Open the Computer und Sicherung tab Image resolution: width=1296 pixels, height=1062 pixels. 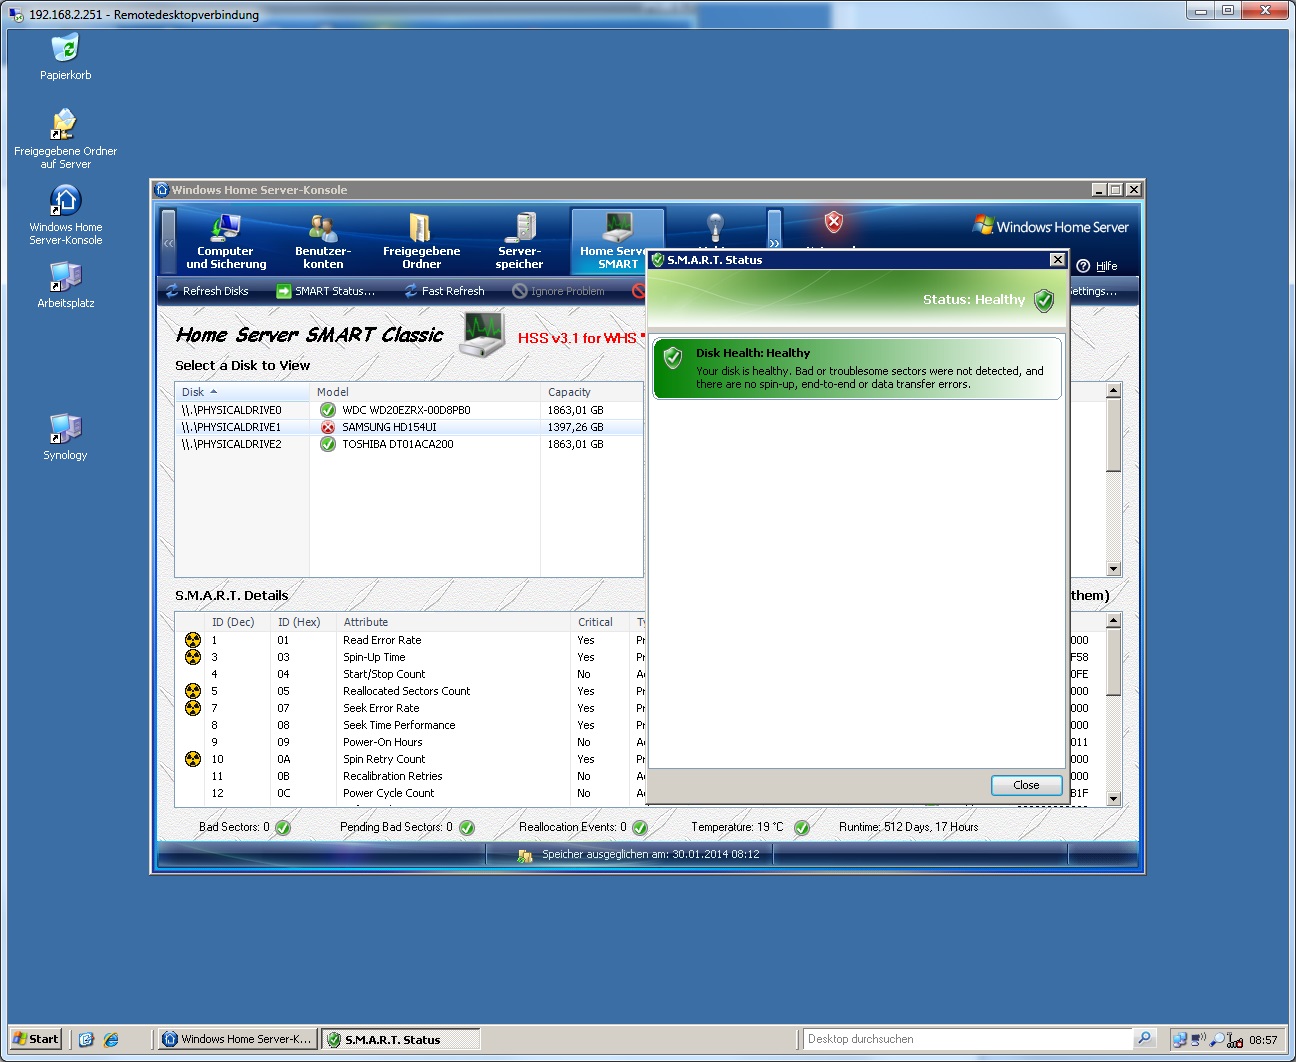(226, 242)
